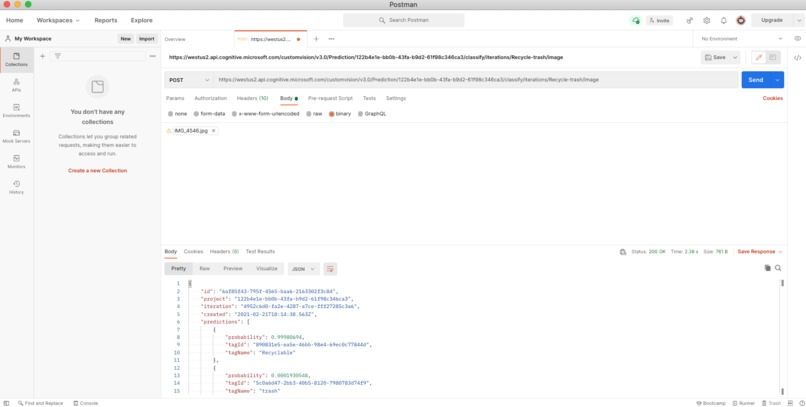Select the x-www-form-urlencoded body option
The image size is (806, 407).
click(265, 114)
